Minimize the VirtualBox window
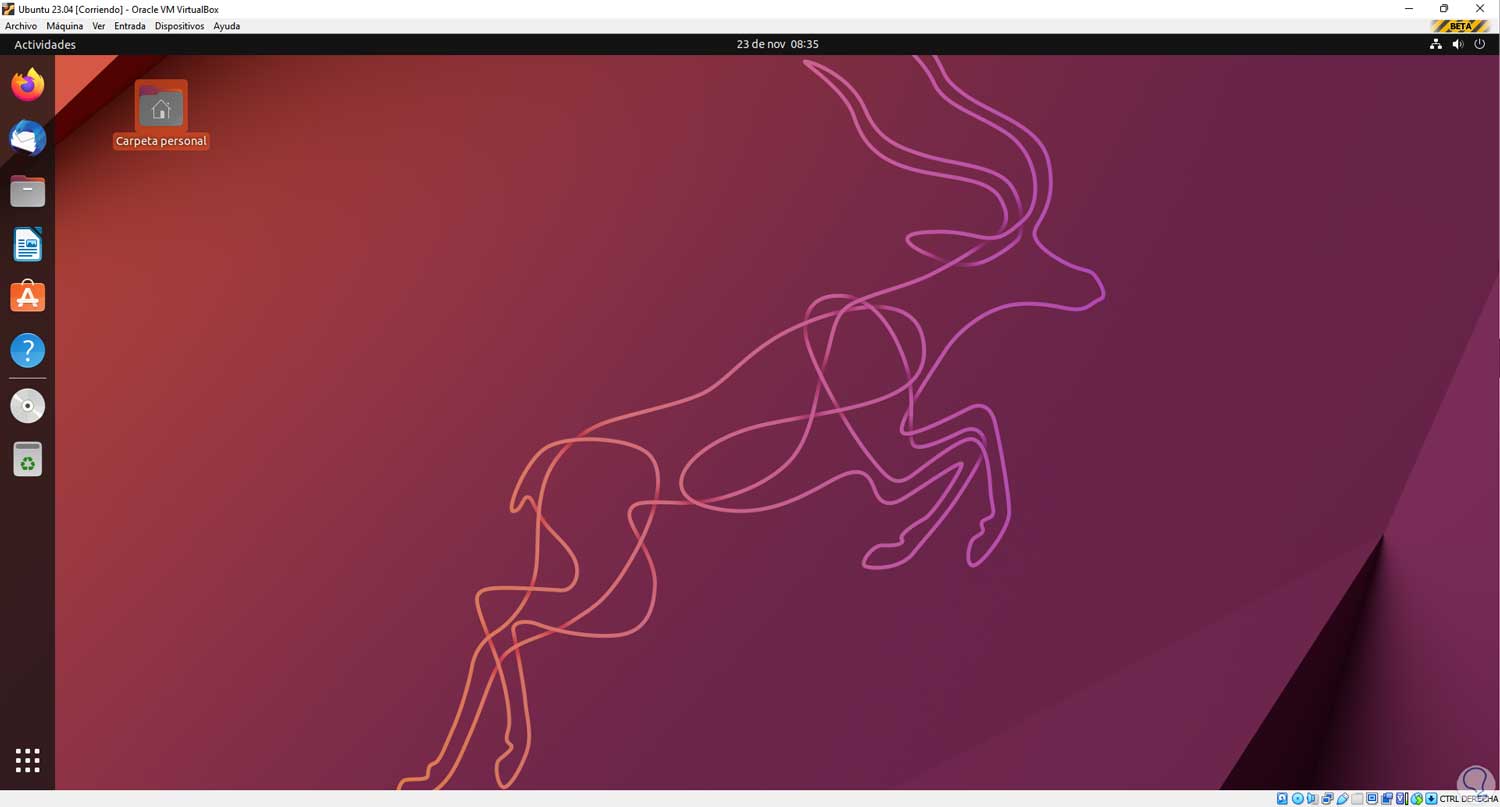This screenshot has width=1500, height=807. coord(1407,9)
